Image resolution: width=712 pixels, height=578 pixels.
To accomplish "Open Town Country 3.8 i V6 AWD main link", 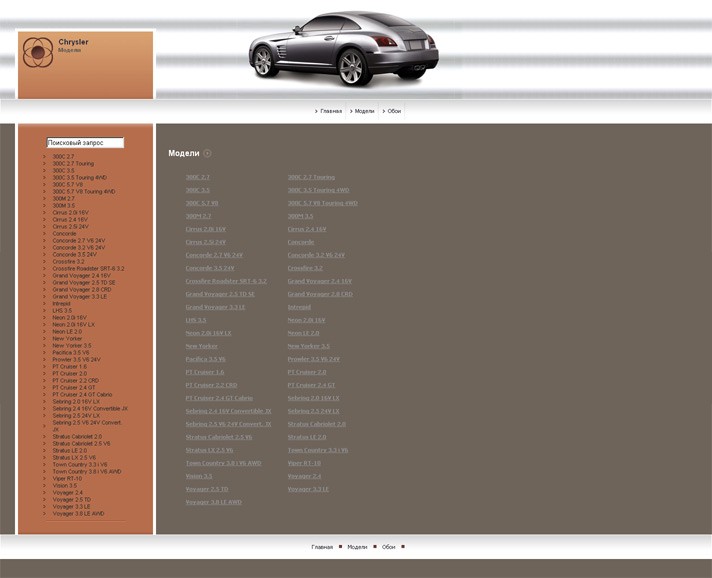I will tap(223, 464).
